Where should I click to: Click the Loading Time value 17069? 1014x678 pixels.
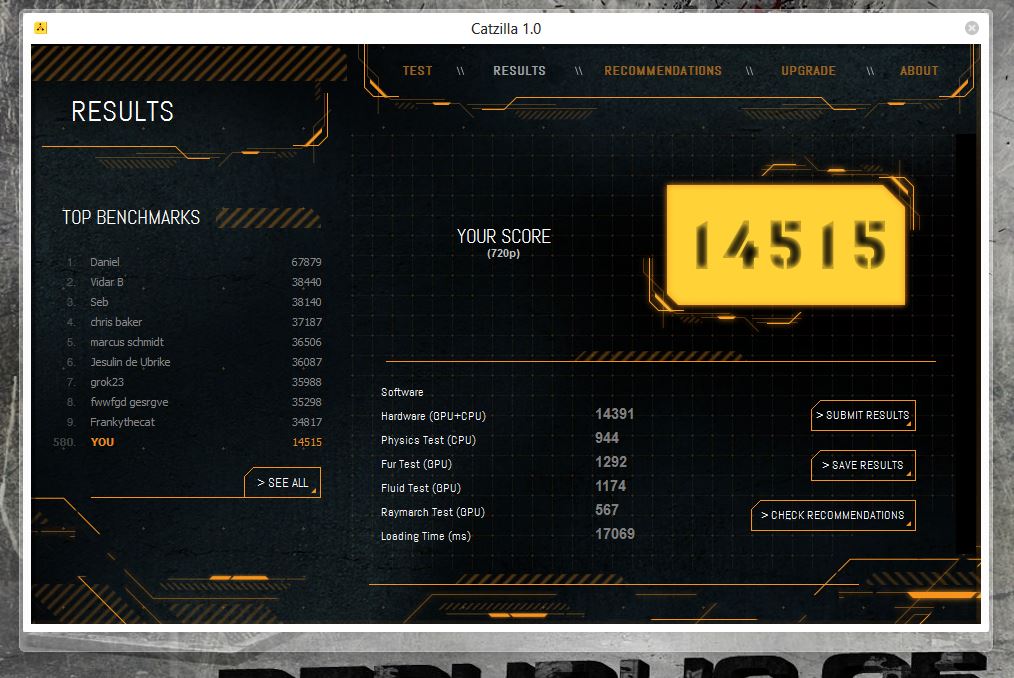[614, 534]
